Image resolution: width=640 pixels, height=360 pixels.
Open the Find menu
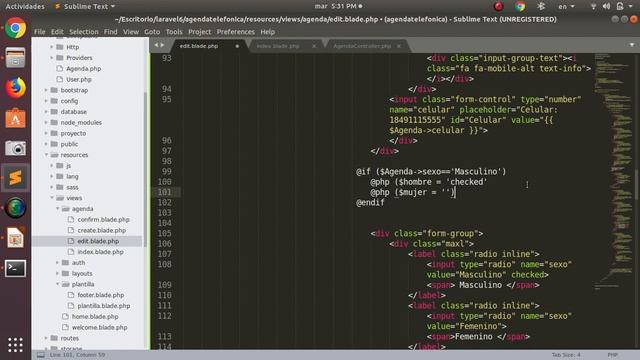[x=110, y=32]
